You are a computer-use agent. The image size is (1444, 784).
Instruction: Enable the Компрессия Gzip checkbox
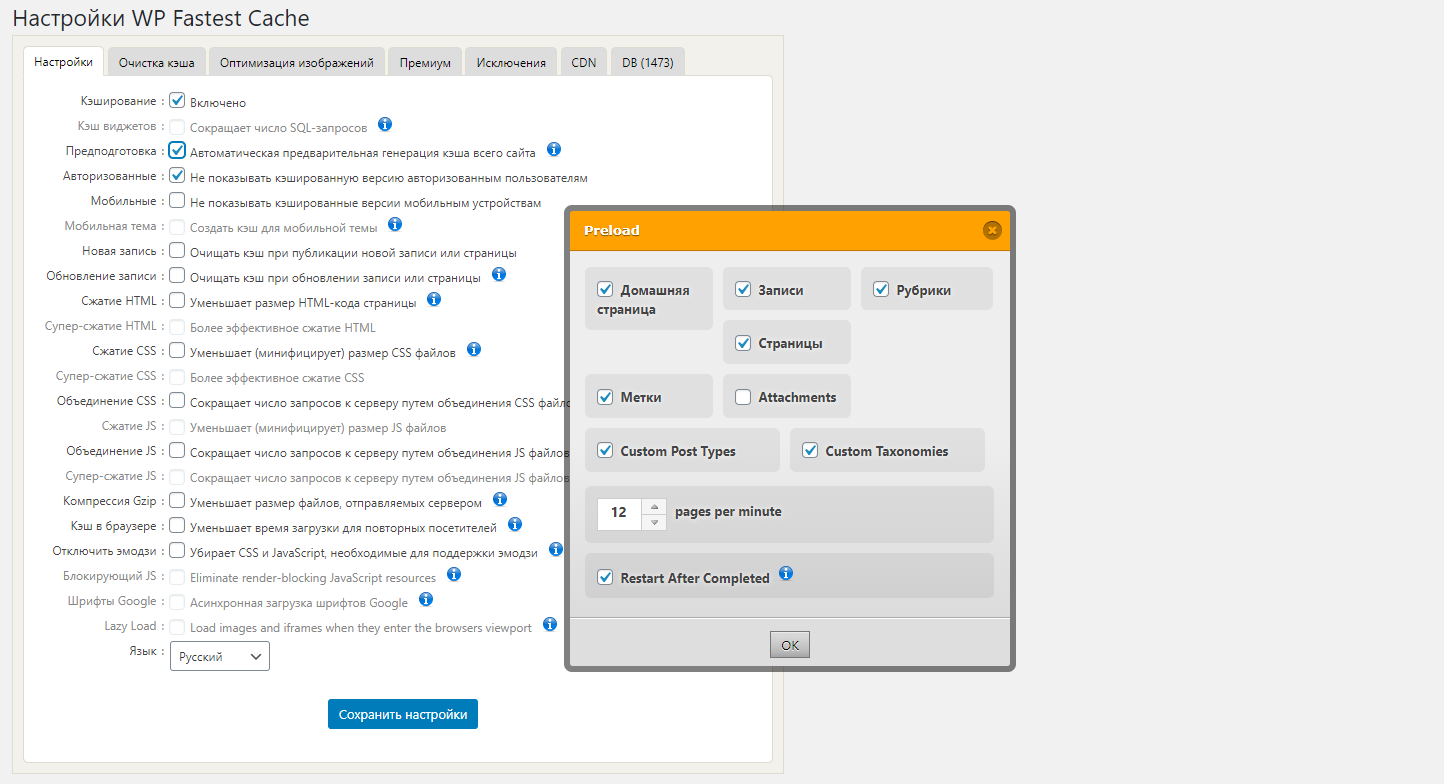point(177,500)
